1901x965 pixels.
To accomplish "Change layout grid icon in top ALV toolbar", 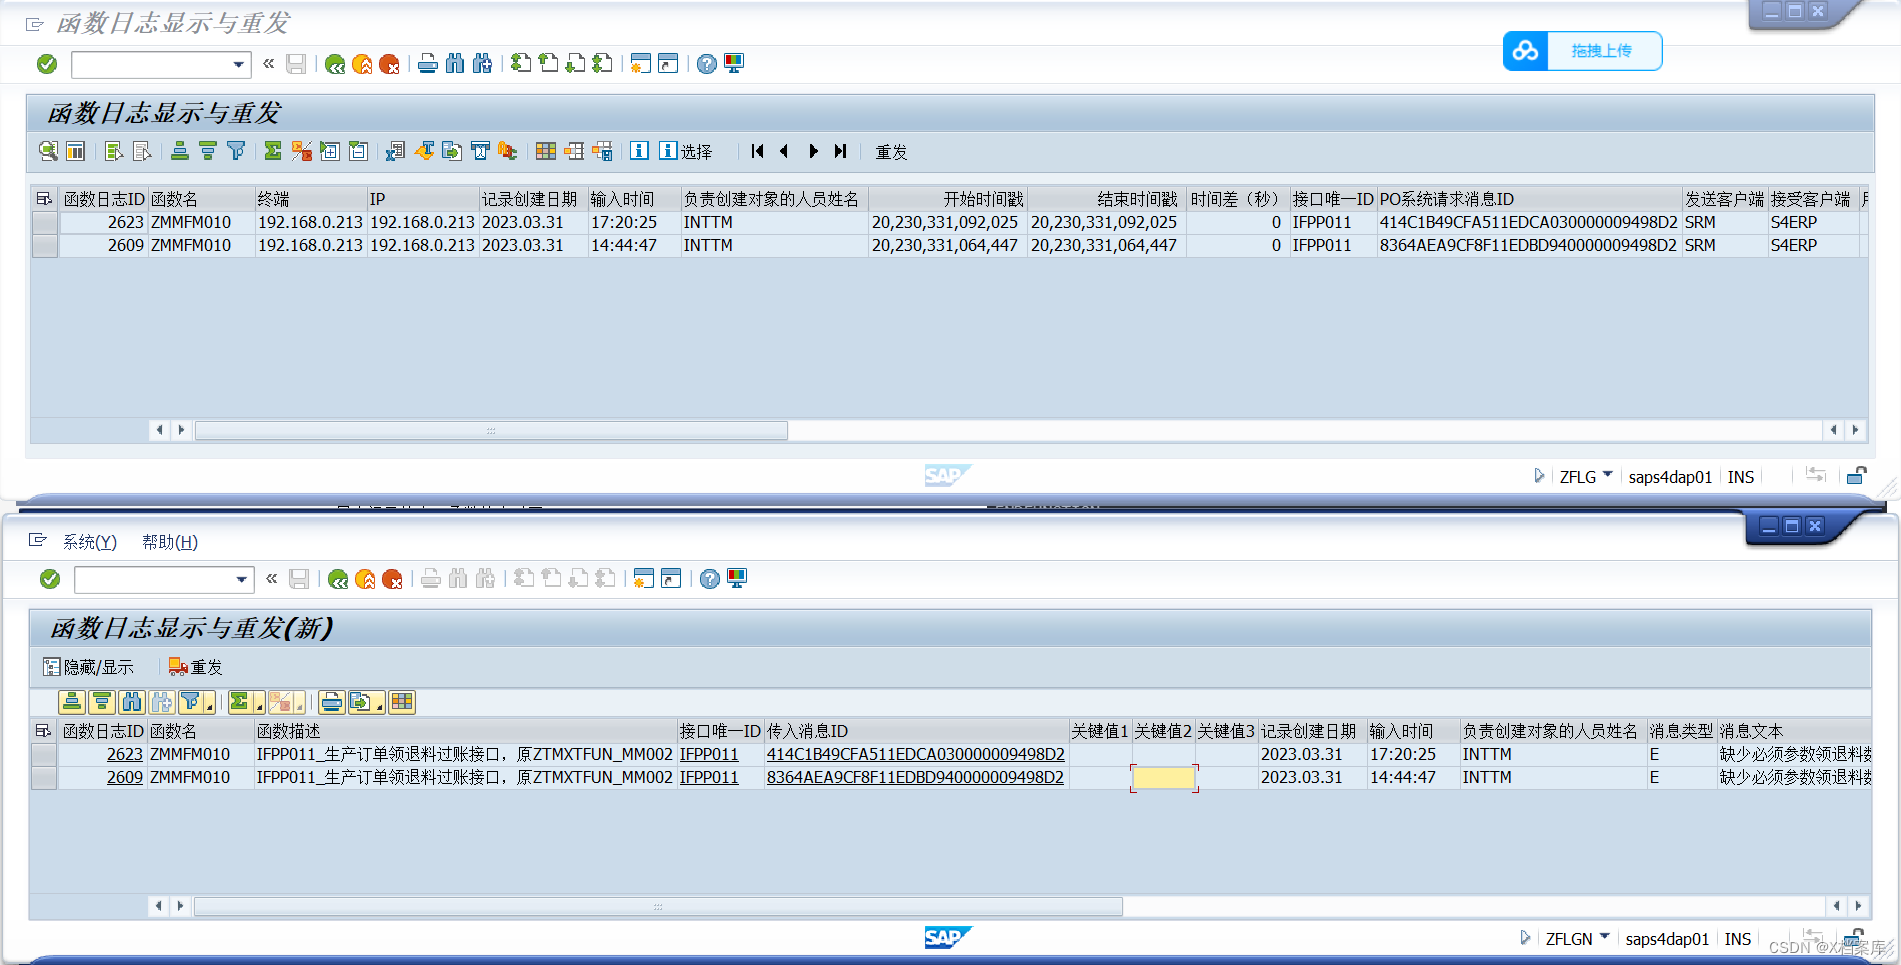I will pos(546,151).
